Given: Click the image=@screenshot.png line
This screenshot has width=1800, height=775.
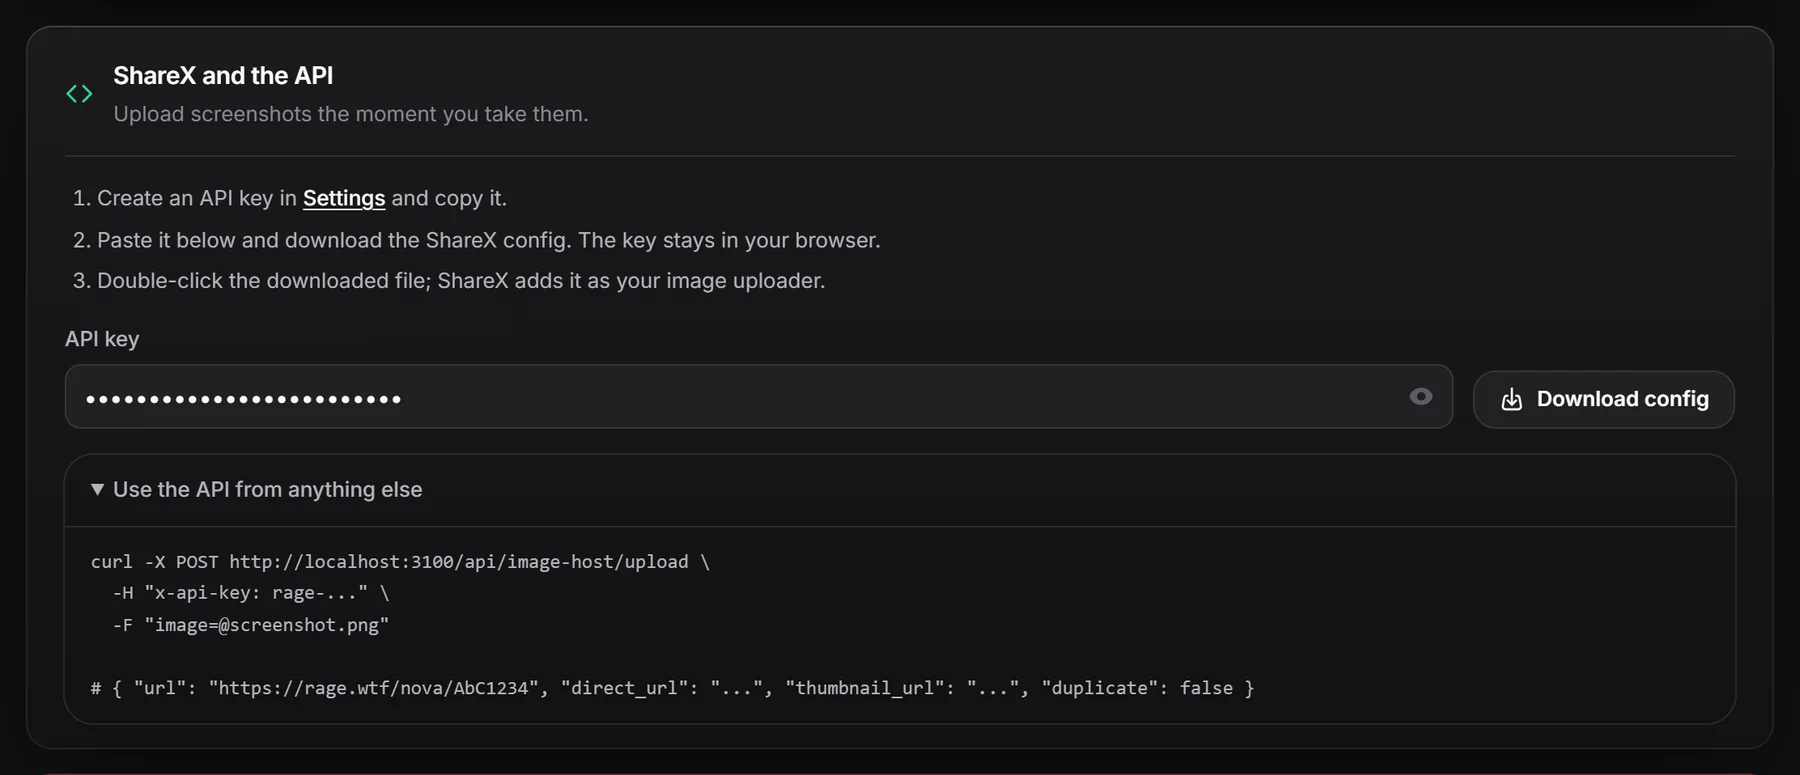Looking at the screenshot, I should 251,625.
